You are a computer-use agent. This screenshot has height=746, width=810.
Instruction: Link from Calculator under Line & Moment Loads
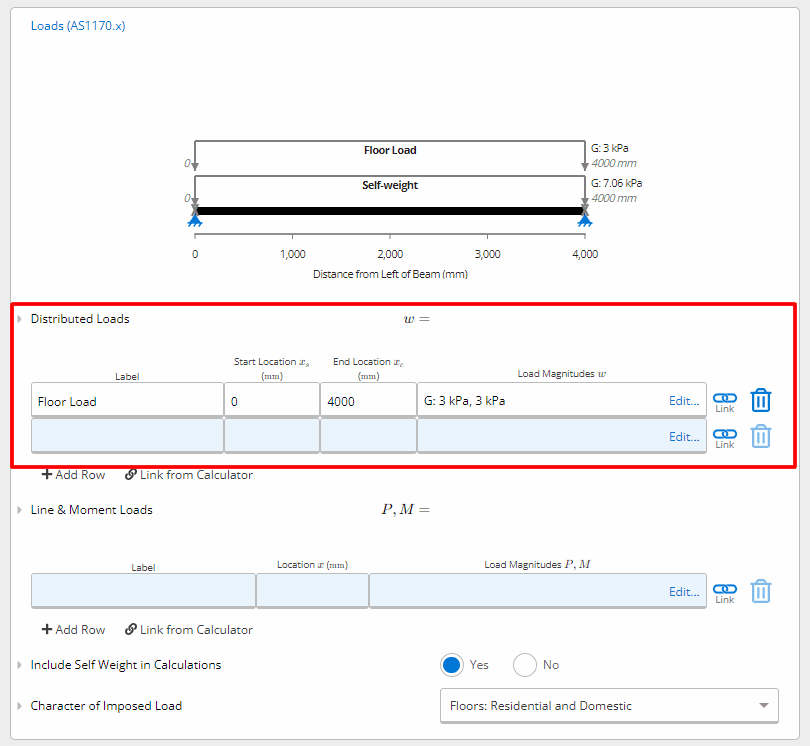pos(189,630)
